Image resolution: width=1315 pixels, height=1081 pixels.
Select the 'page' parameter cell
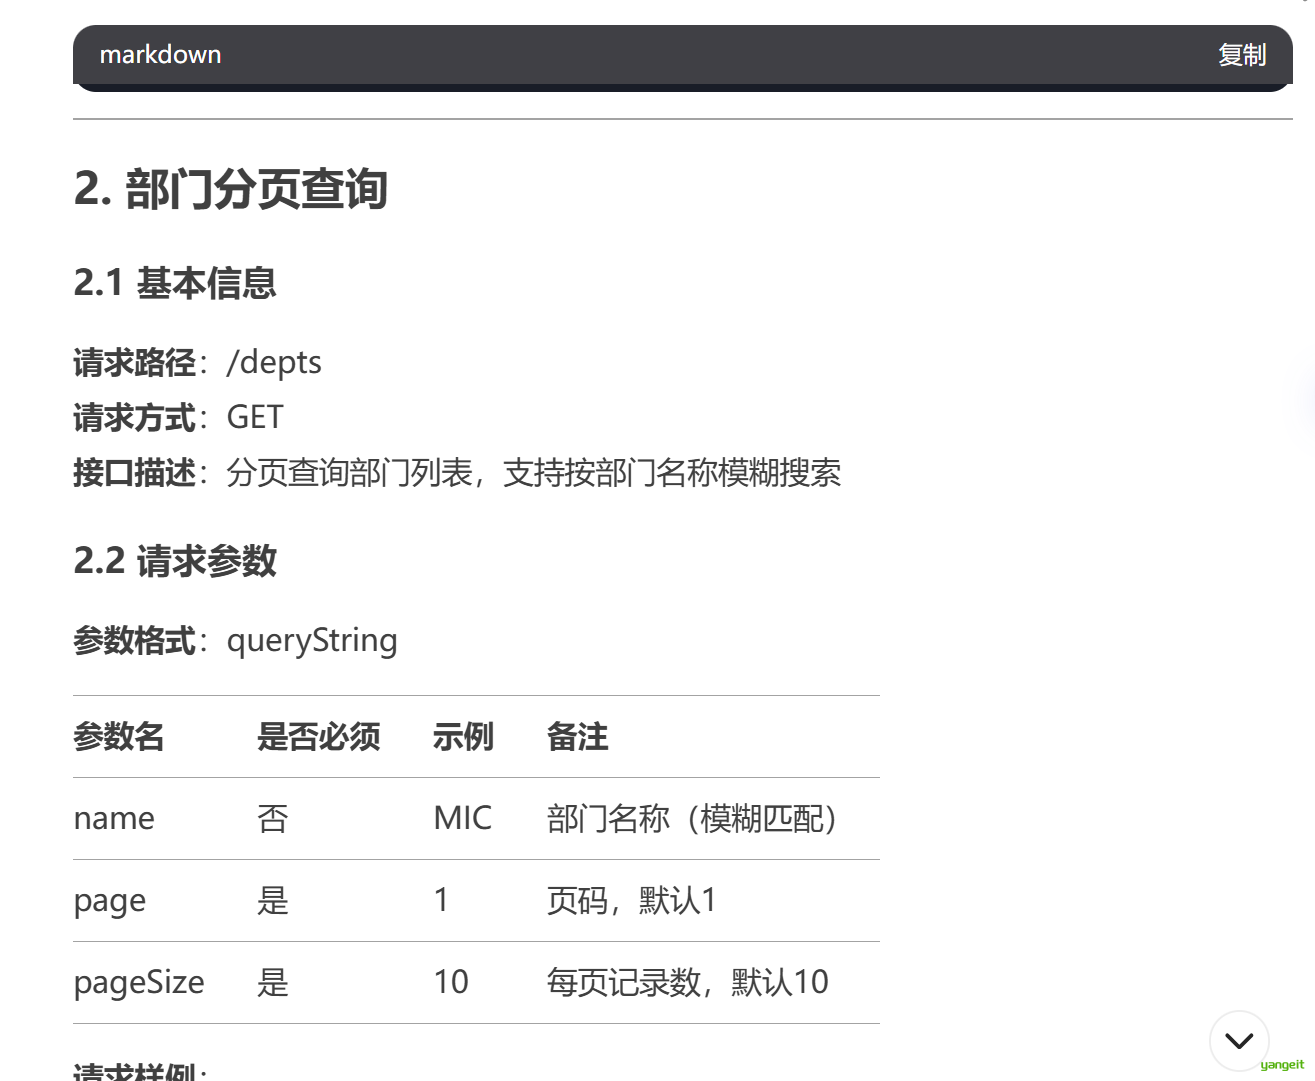click(x=110, y=901)
